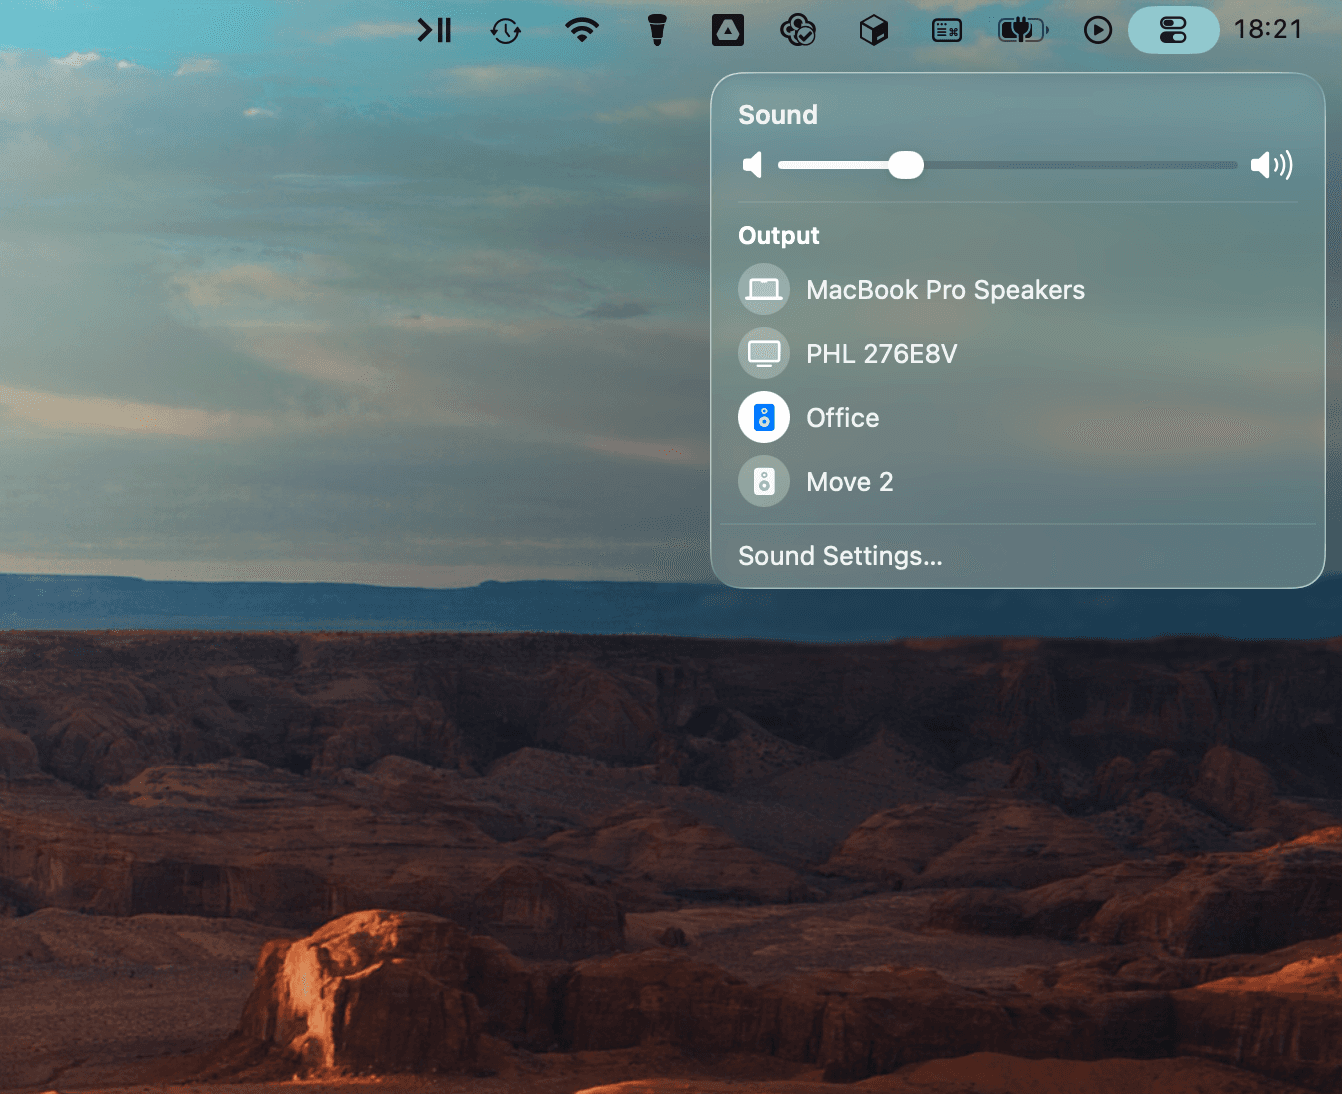Select Office output device label
The height and width of the screenshot is (1094, 1342).
[843, 418]
